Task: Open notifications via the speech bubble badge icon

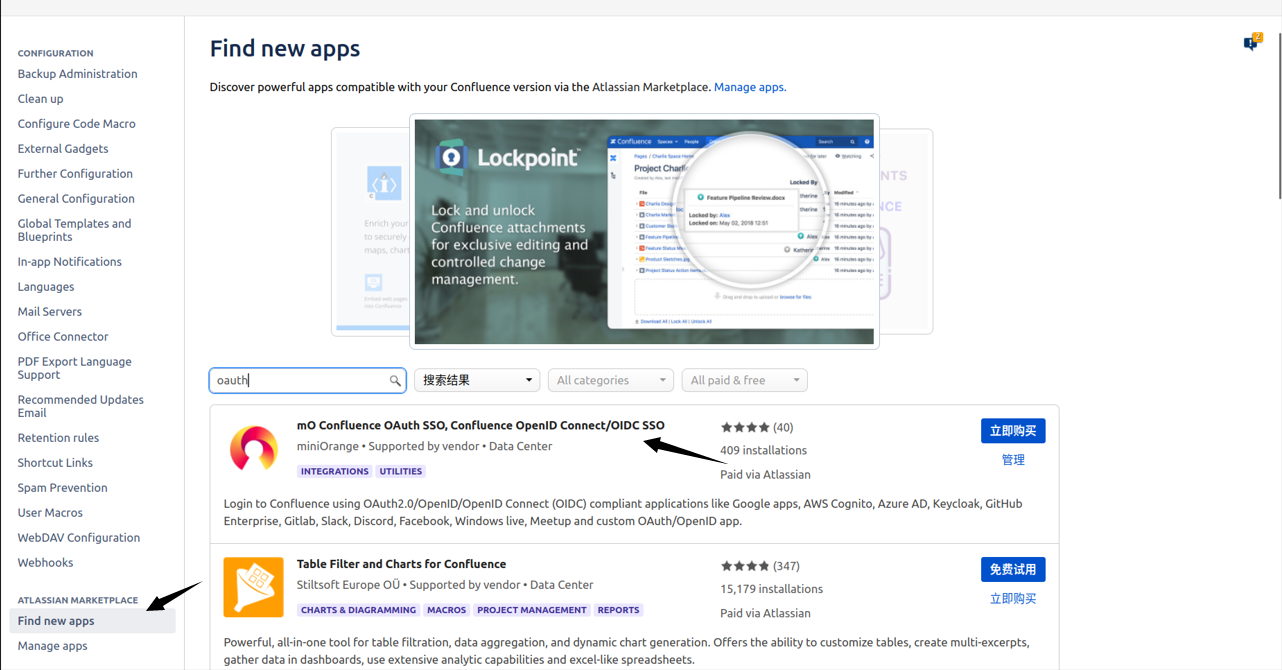Action: click(1251, 44)
